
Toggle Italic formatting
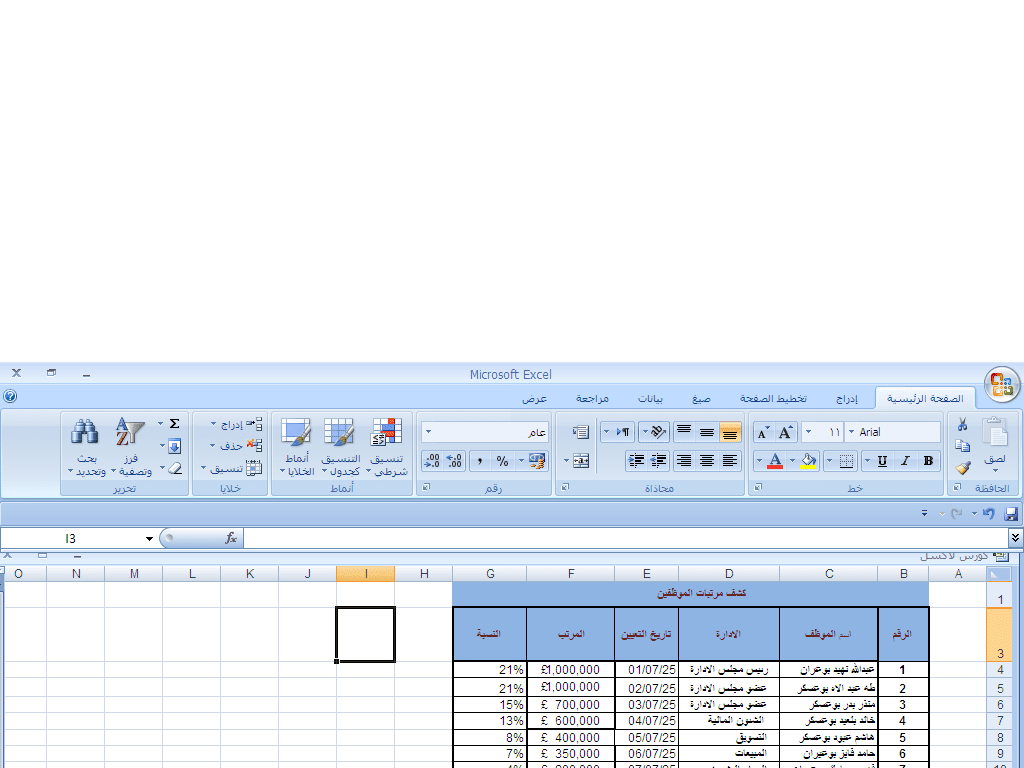pos(905,461)
